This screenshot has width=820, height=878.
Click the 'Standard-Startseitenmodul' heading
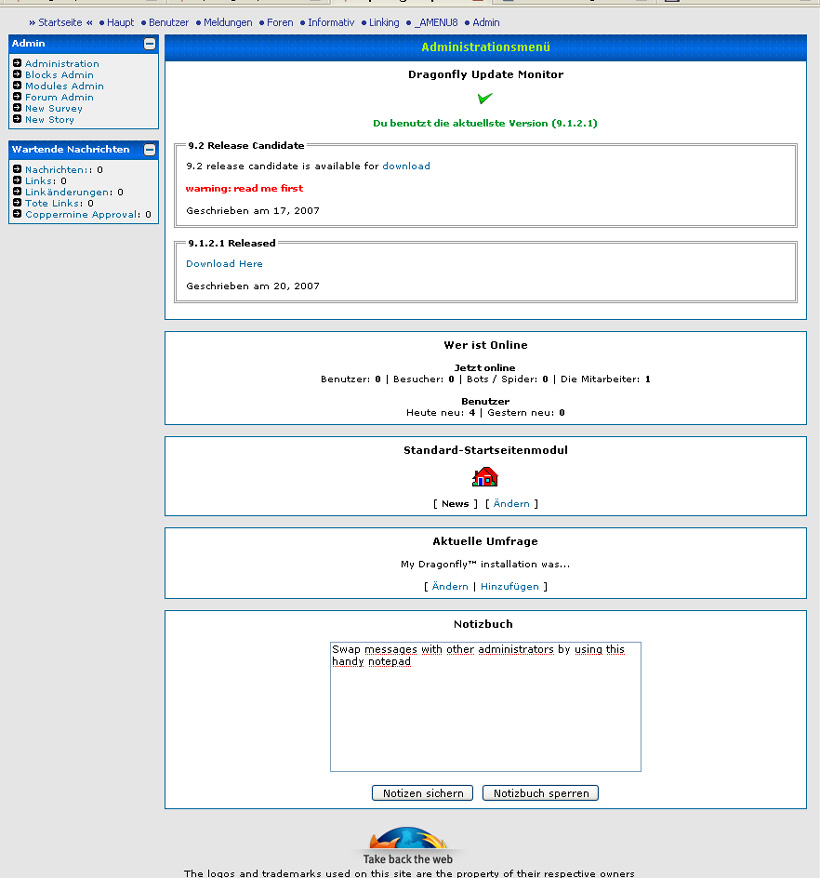pyautogui.click(x=486, y=450)
